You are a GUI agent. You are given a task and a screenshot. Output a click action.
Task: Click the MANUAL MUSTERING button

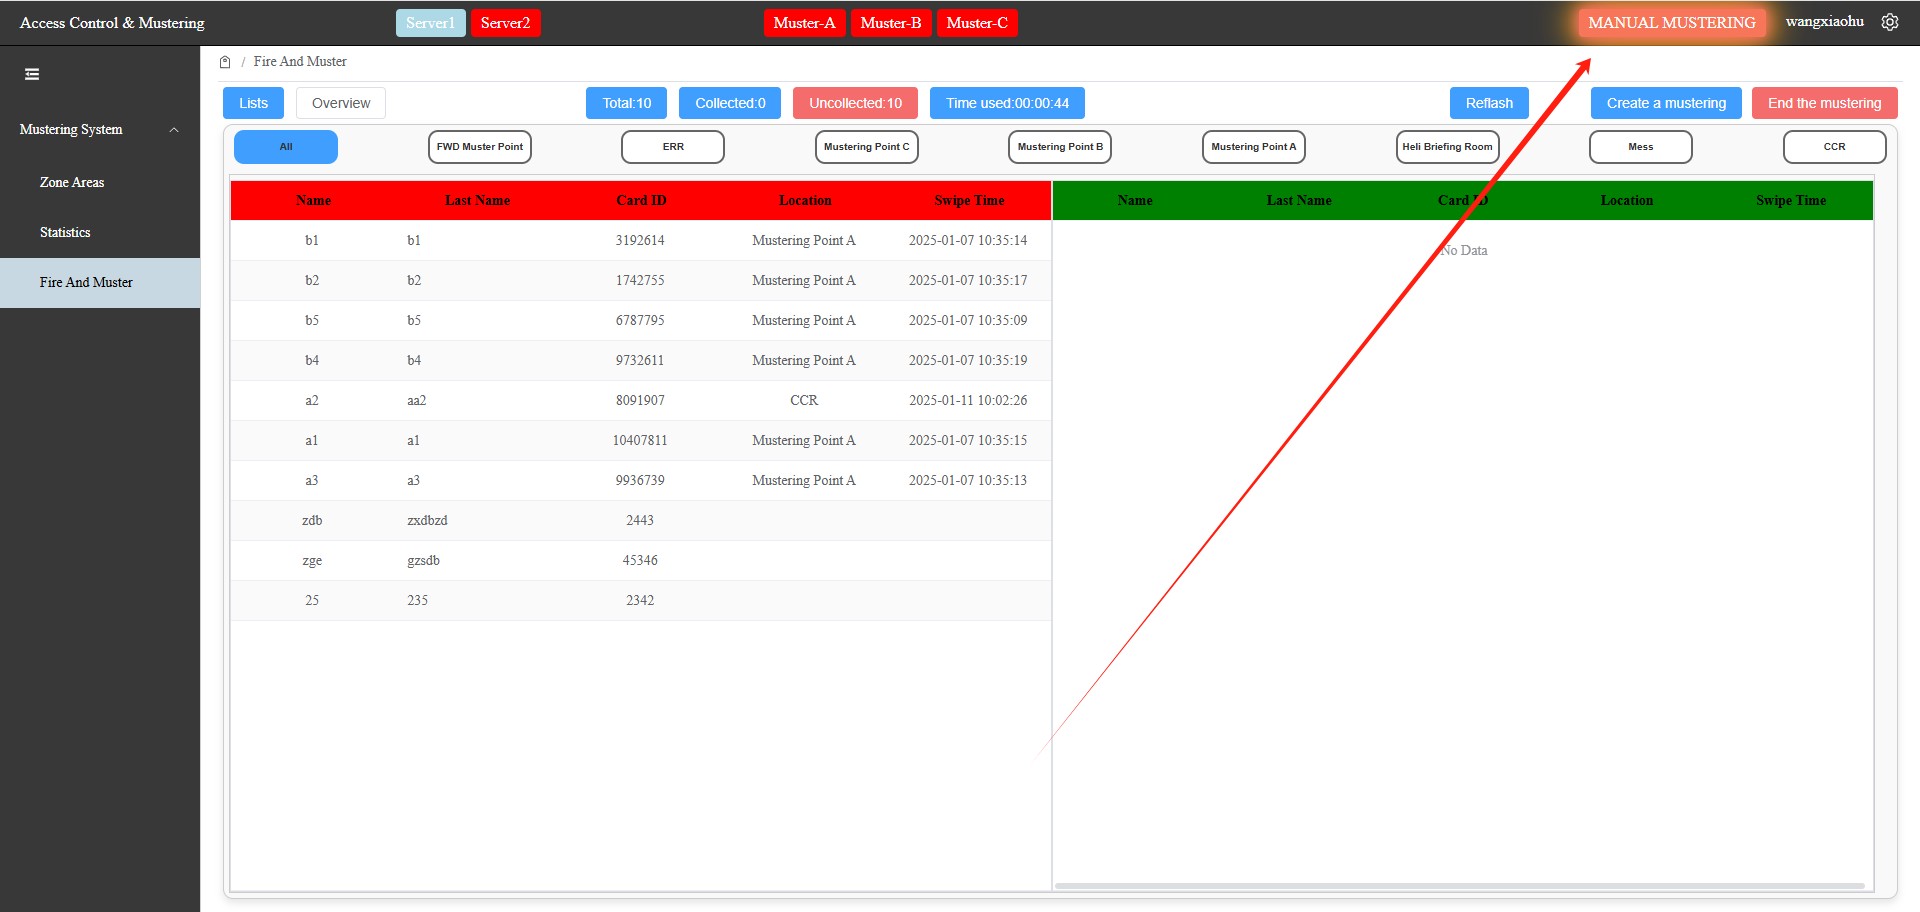point(1671,23)
